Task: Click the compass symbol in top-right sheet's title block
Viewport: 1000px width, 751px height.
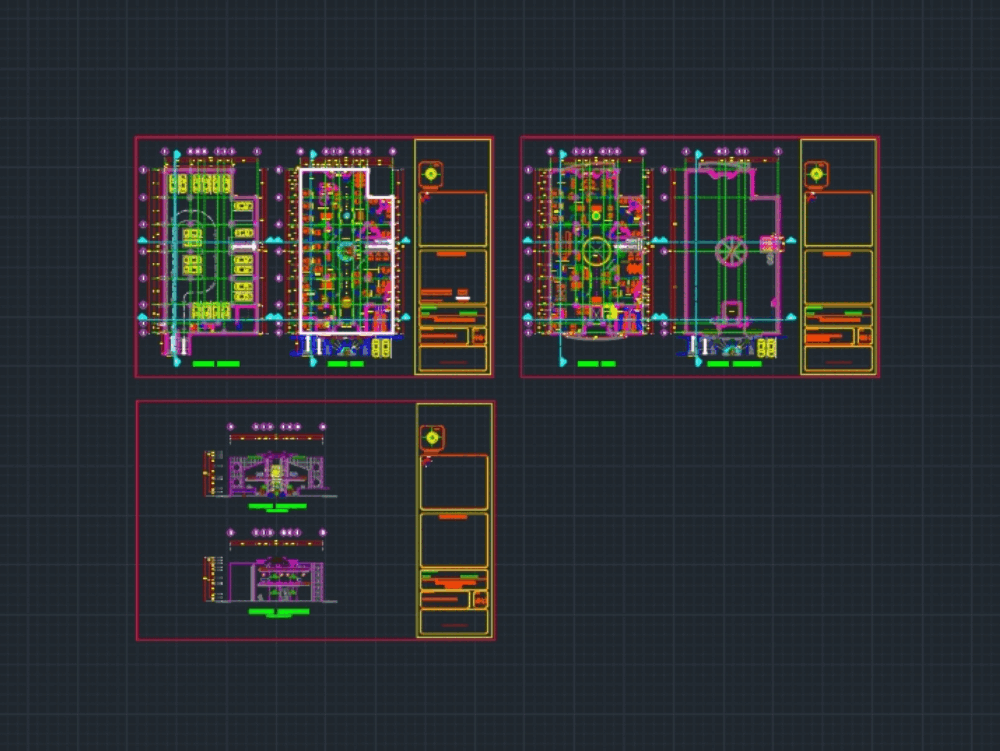Action: tap(816, 173)
